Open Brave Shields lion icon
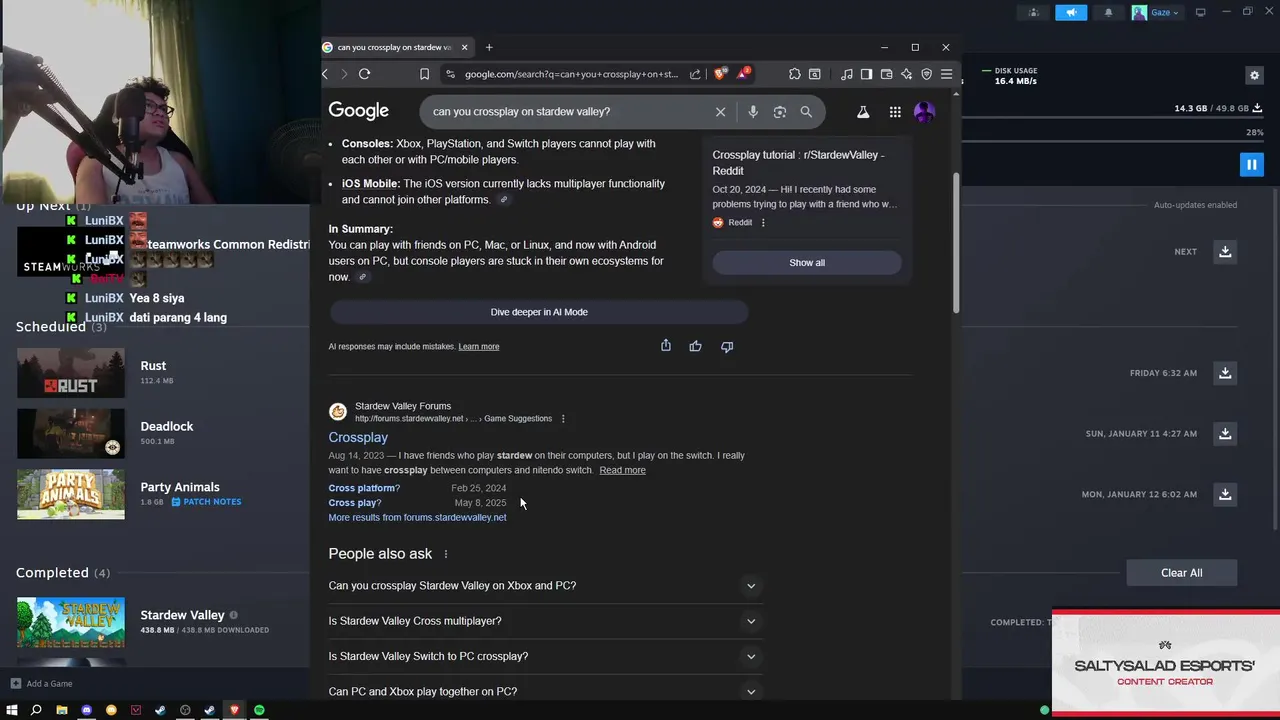Image resolution: width=1280 pixels, height=720 pixels. click(x=720, y=74)
